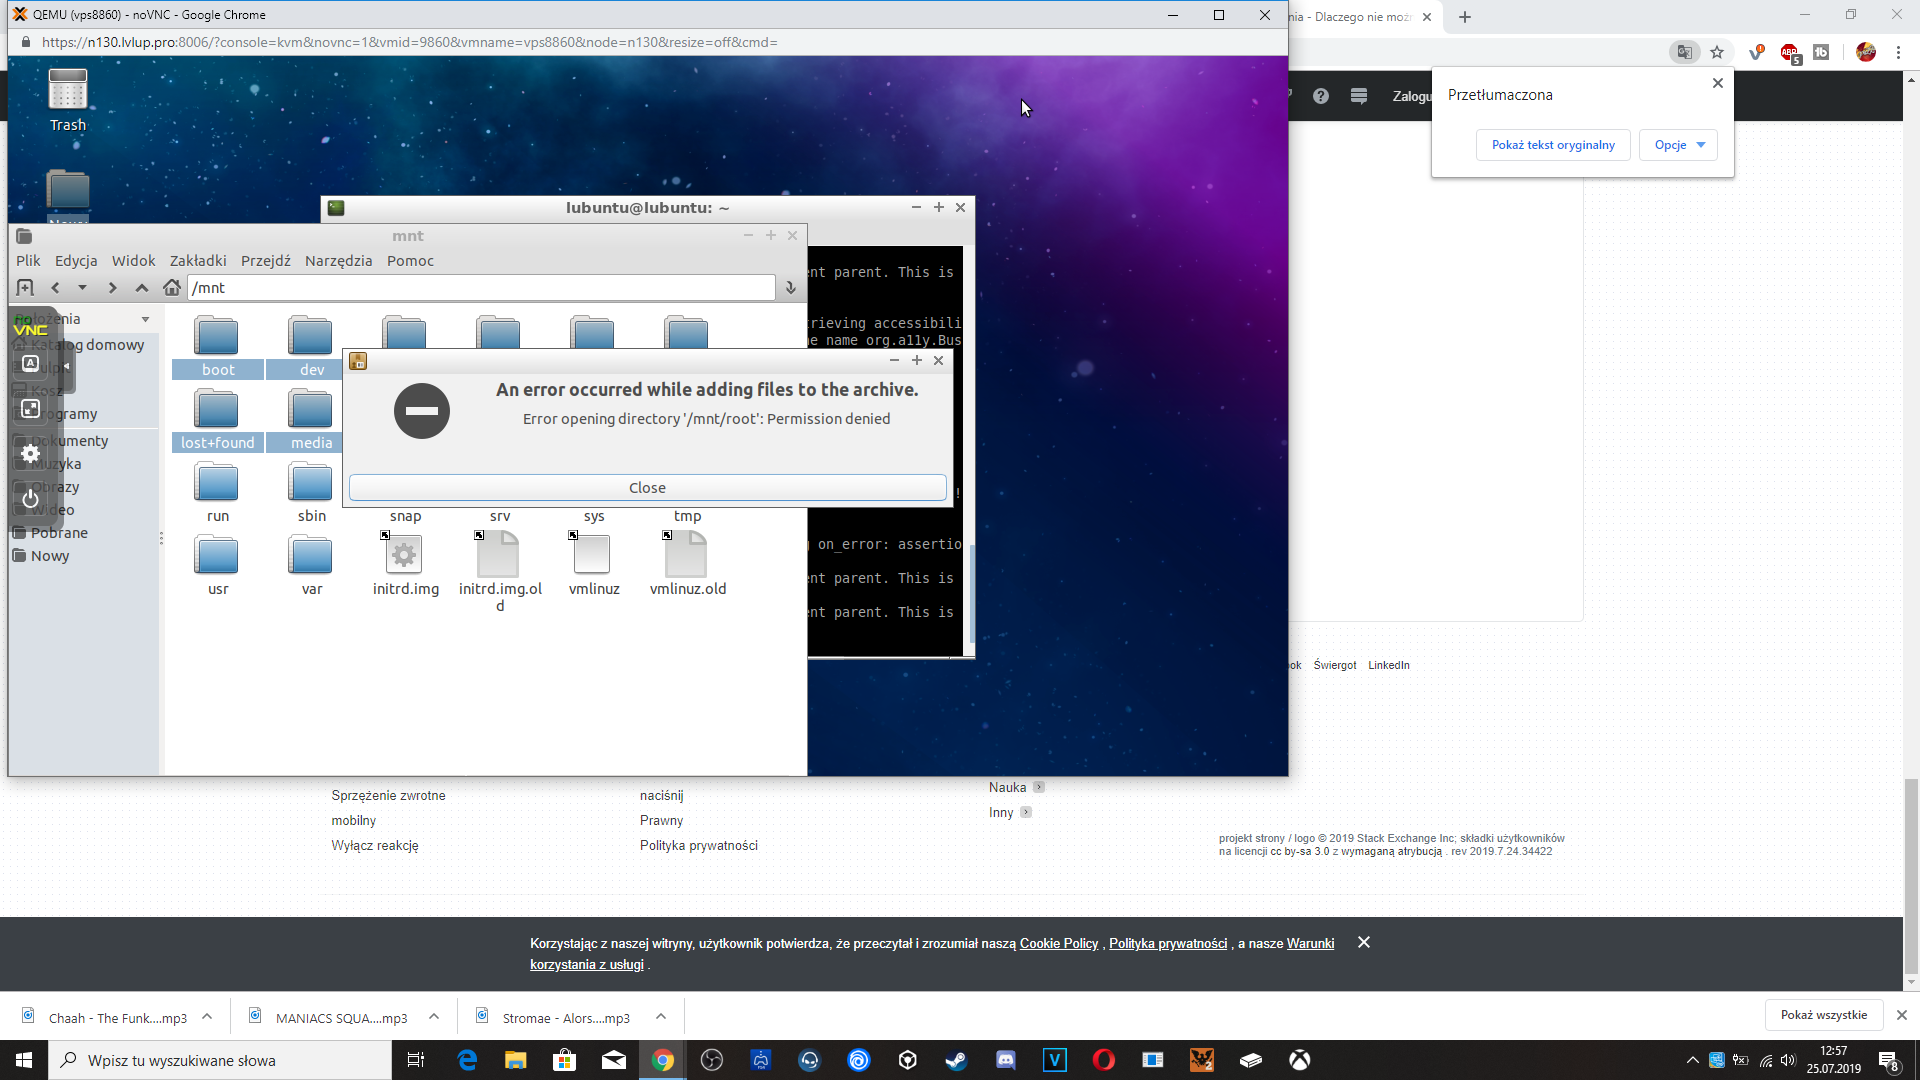This screenshot has height=1080, width=1920.
Task: Open the Zakładki menu
Action: point(198,261)
